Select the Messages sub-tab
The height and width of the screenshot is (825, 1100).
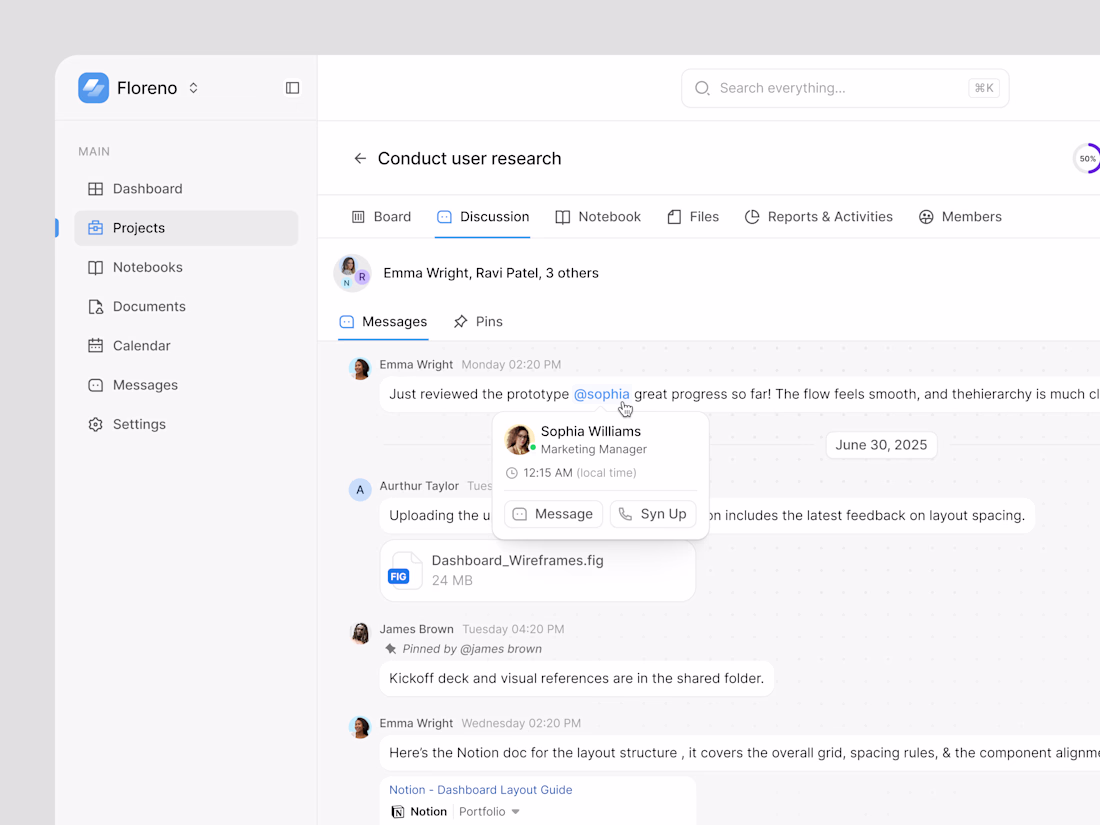coord(383,321)
